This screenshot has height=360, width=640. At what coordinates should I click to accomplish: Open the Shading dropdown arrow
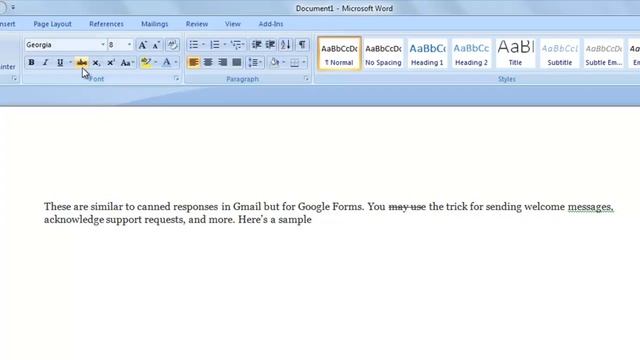tap(284, 62)
